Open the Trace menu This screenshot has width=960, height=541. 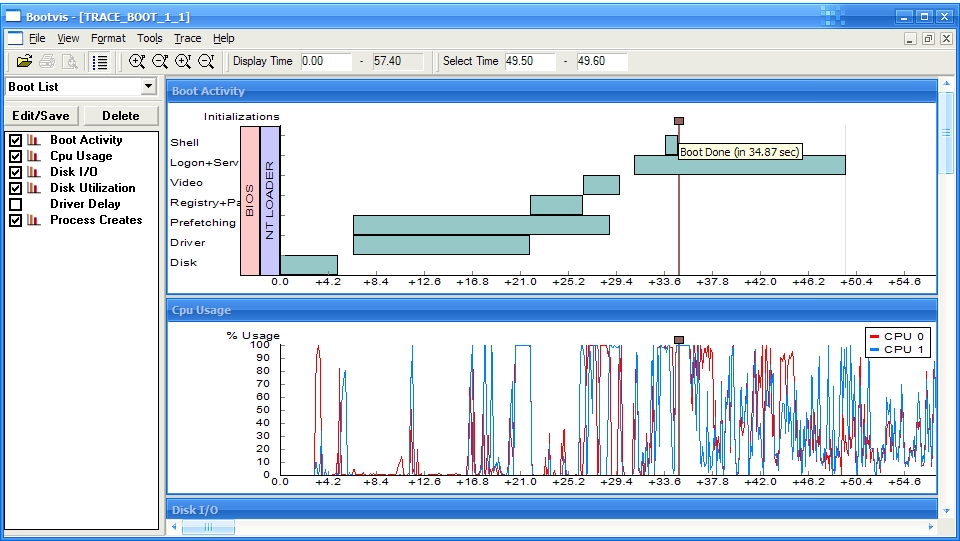[x=187, y=38]
